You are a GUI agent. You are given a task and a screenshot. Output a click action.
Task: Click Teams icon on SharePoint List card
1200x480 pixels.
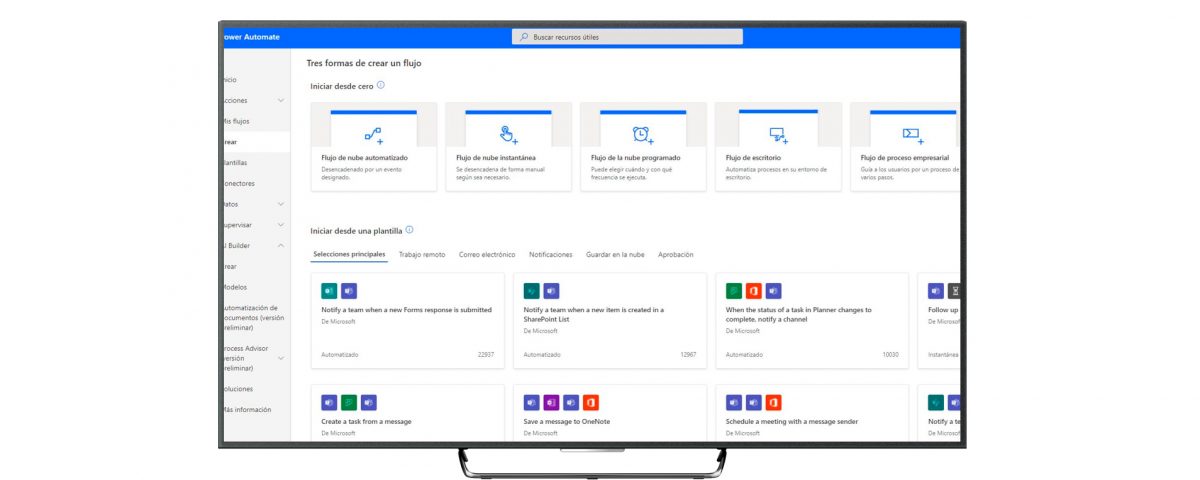551,291
